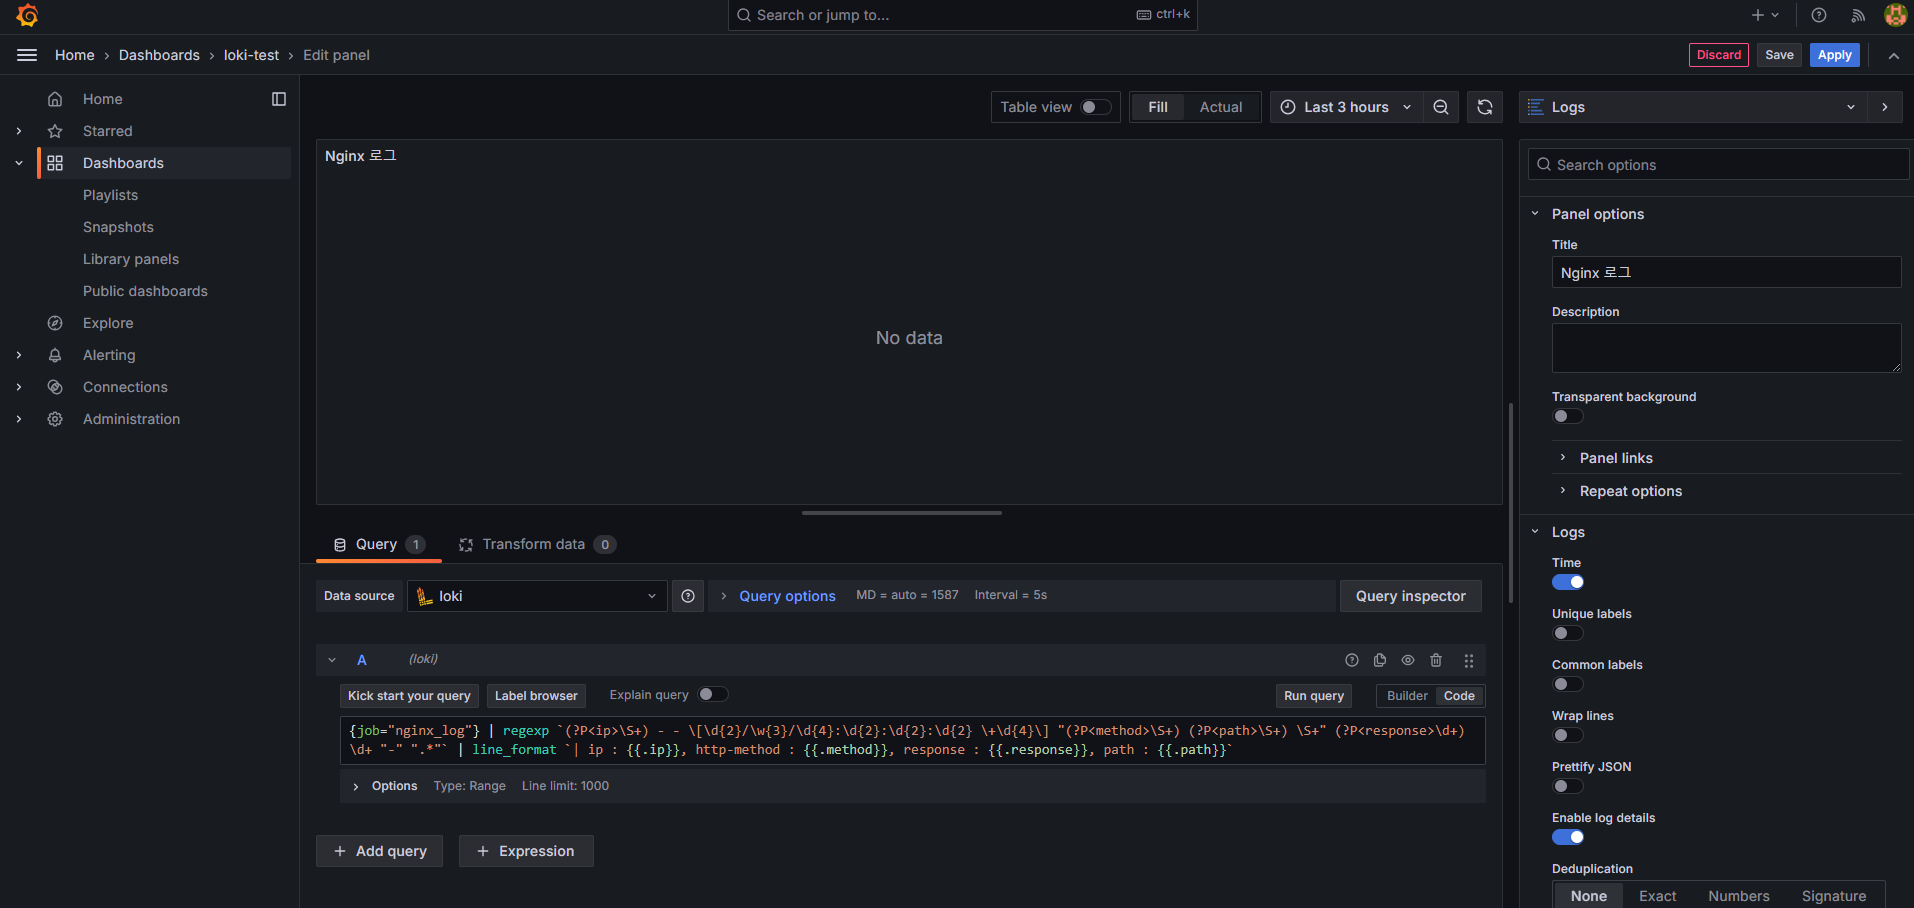Screen dimensions: 1914x908
Task: Expand Panel links
Action: pos(1616,458)
